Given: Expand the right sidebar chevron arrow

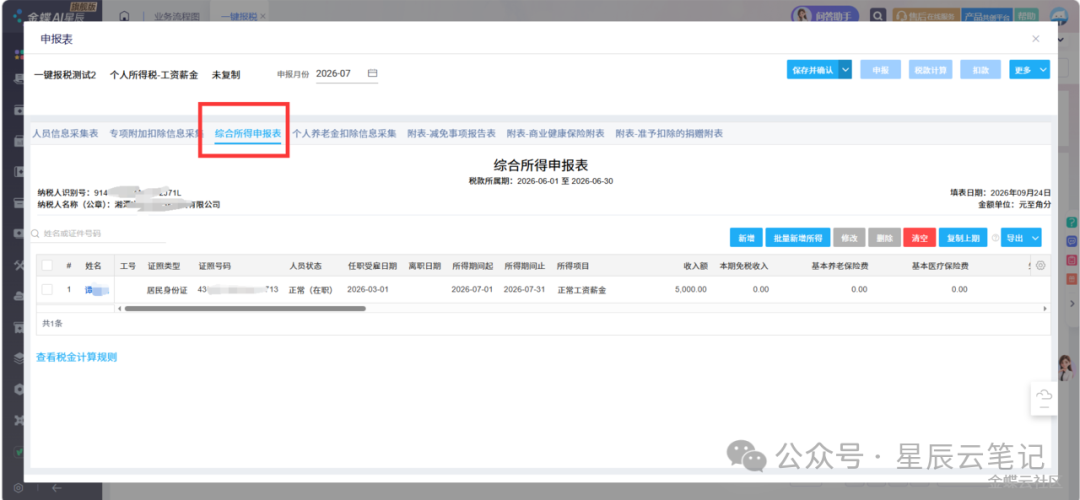Looking at the screenshot, I should click(1072, 303).
